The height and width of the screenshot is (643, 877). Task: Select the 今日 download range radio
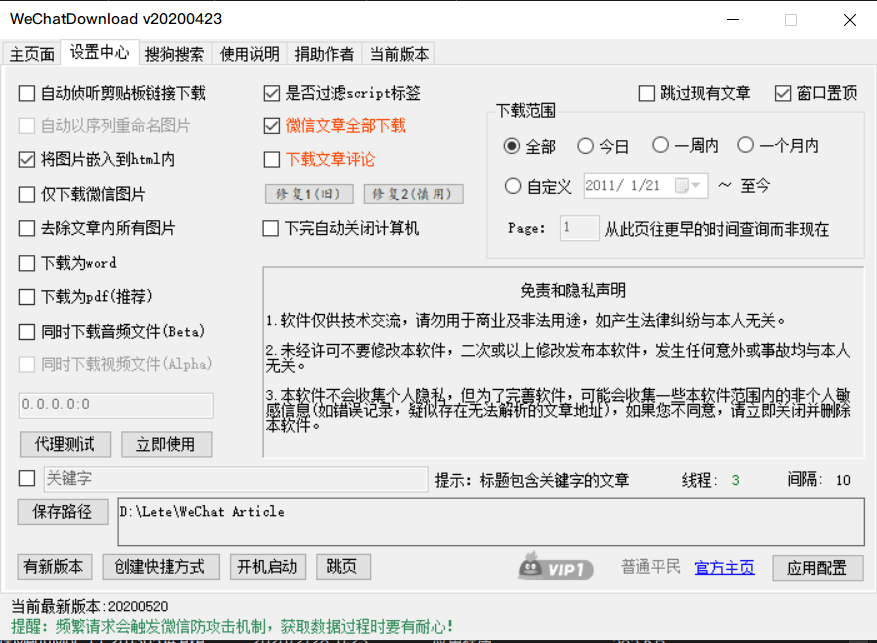tap(586, 146)
